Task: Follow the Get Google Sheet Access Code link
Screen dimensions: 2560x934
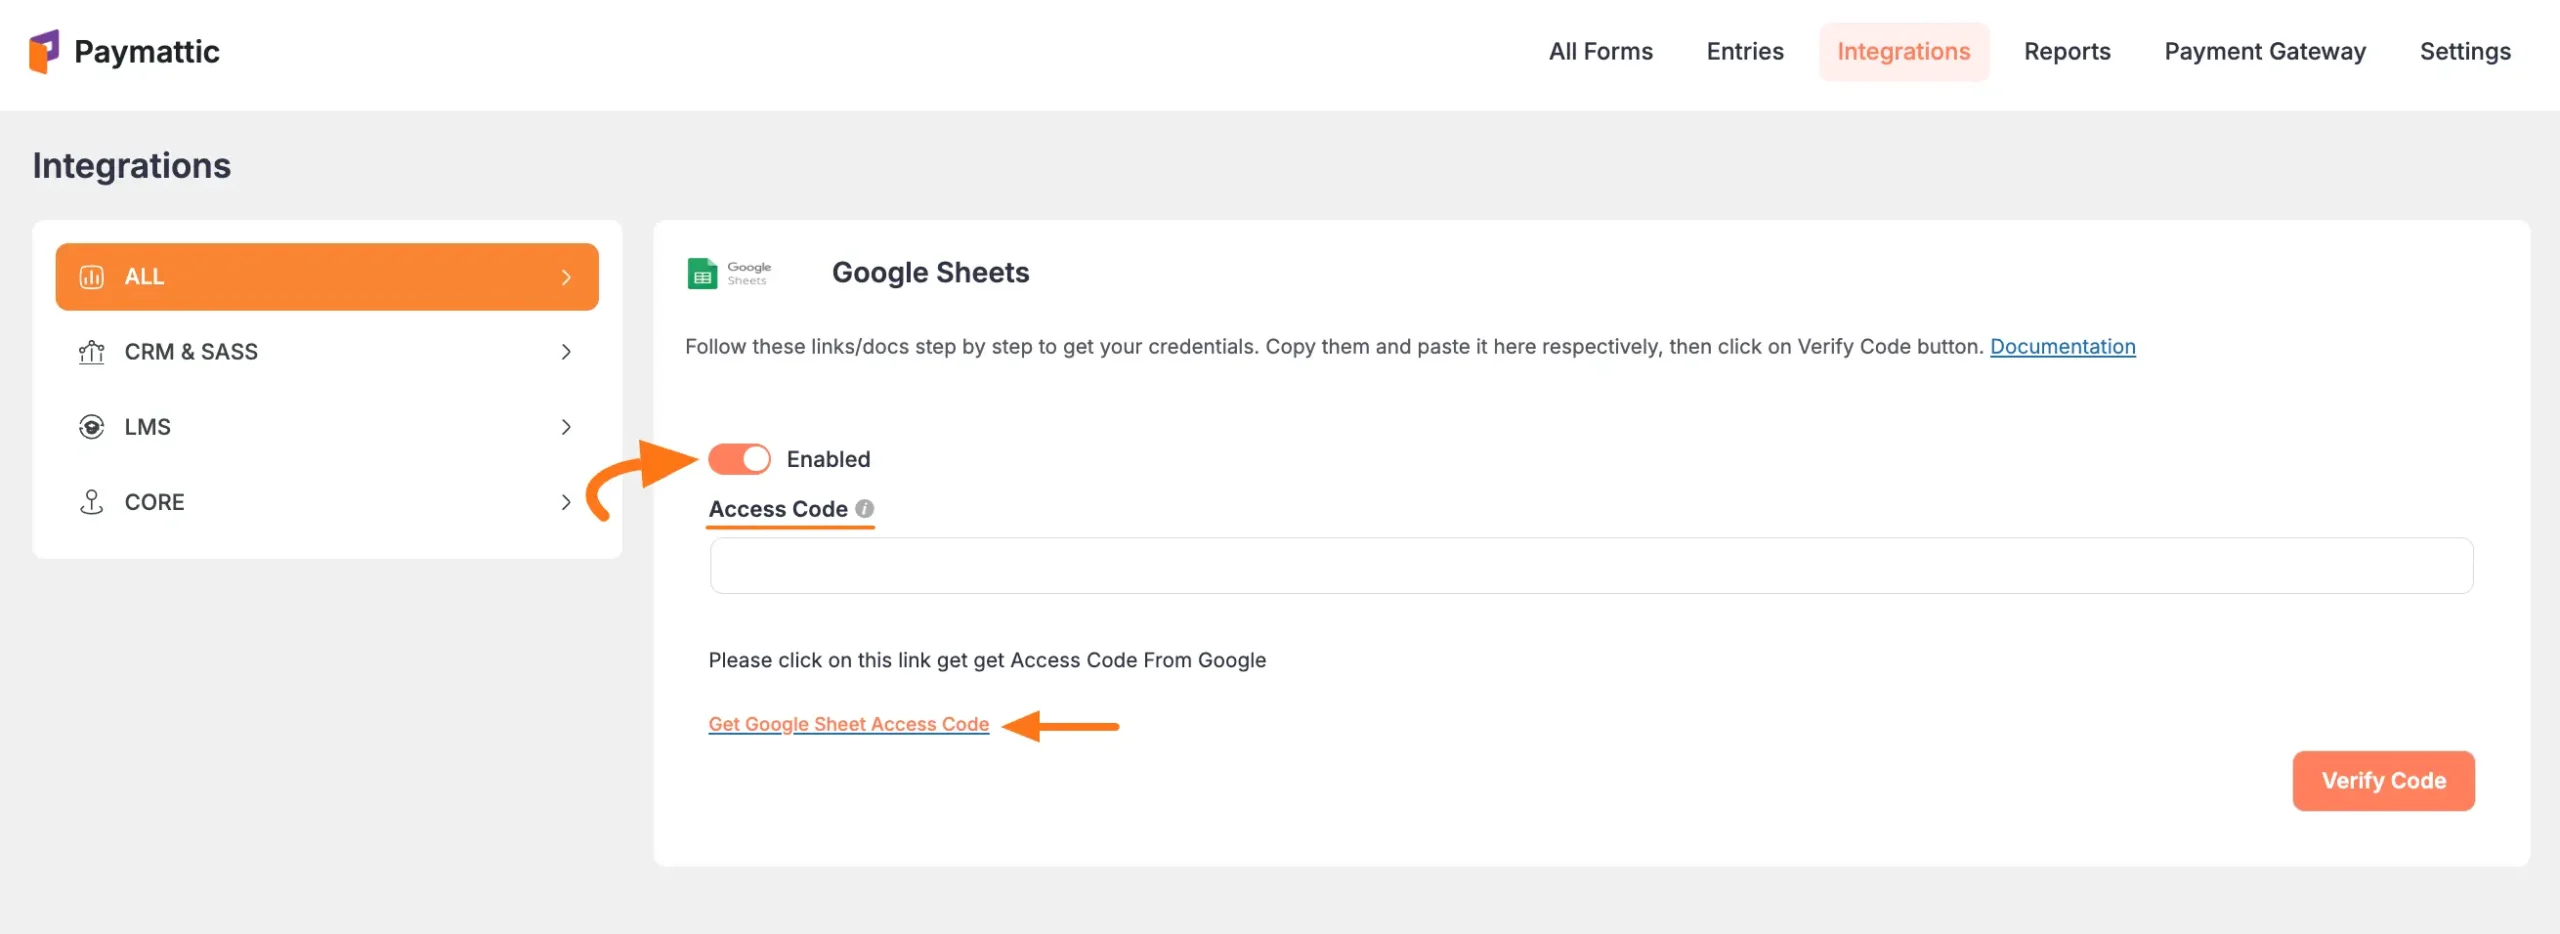Action: point(848,724)
